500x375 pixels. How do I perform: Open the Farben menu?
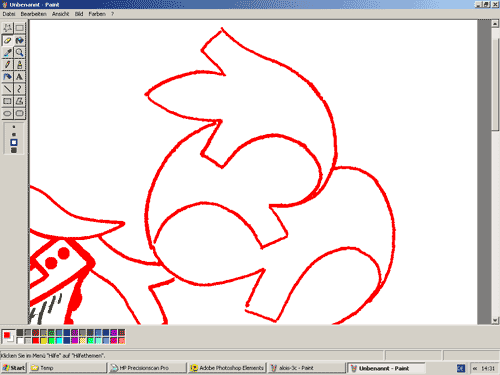pos(97,14)
